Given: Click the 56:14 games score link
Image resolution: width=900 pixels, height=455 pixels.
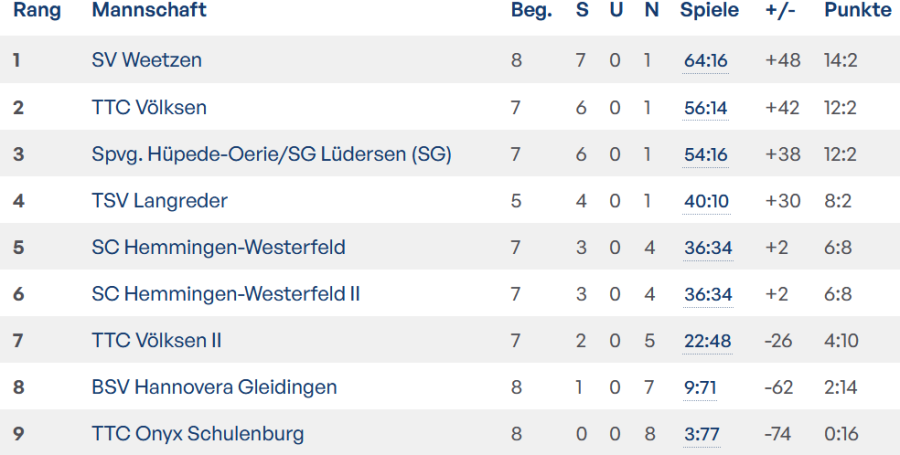Looking at the screenshot, I should tap(705, 107).
